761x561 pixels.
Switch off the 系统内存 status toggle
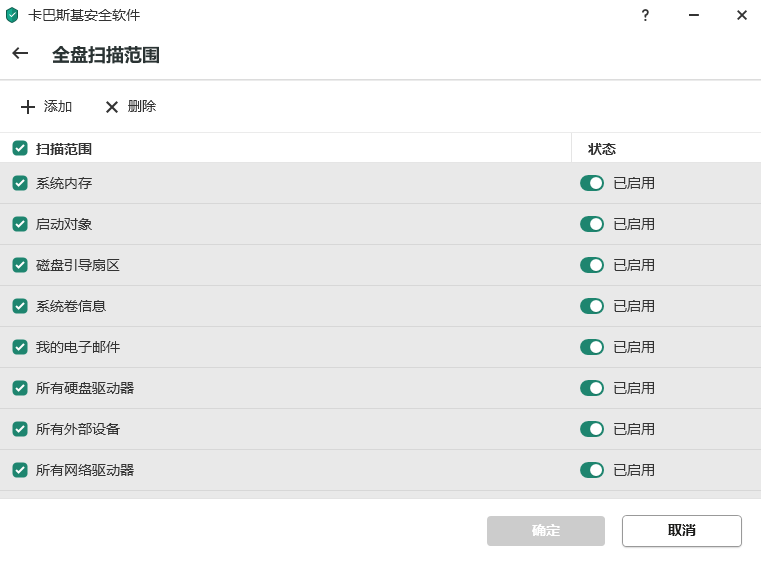click(592, 183)
